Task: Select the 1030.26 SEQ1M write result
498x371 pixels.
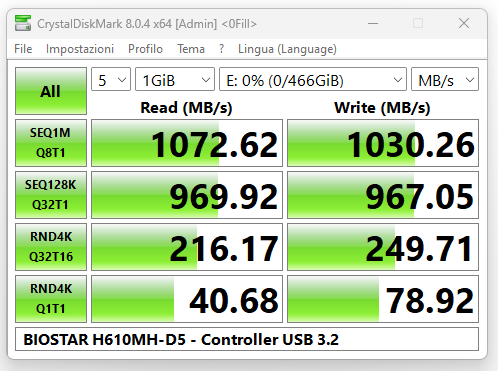Action: [383, 143]
